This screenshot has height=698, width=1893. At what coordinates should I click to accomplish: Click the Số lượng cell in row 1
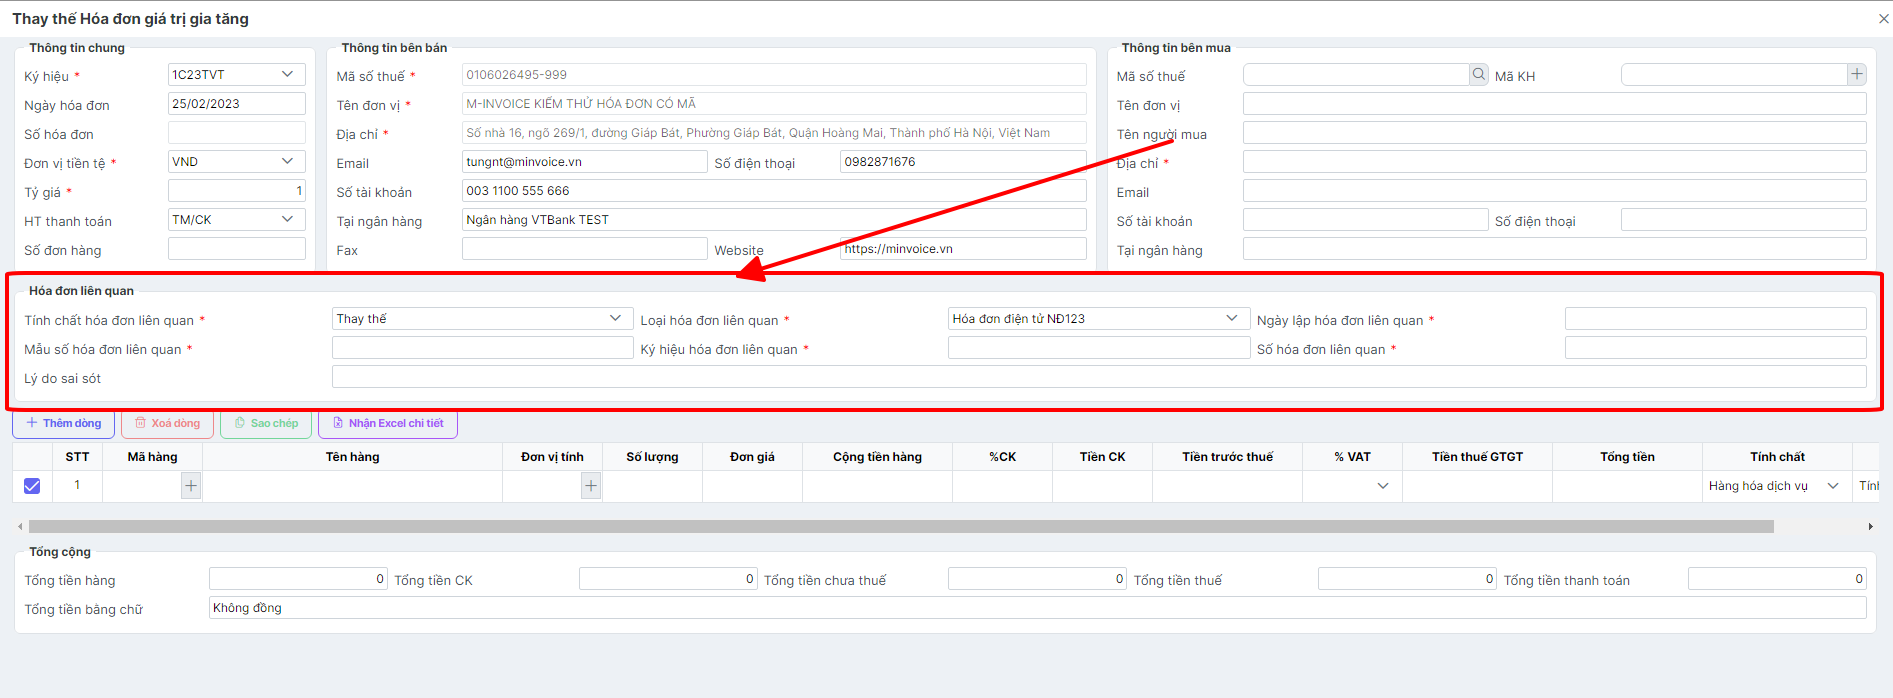(x=652, y=486)
